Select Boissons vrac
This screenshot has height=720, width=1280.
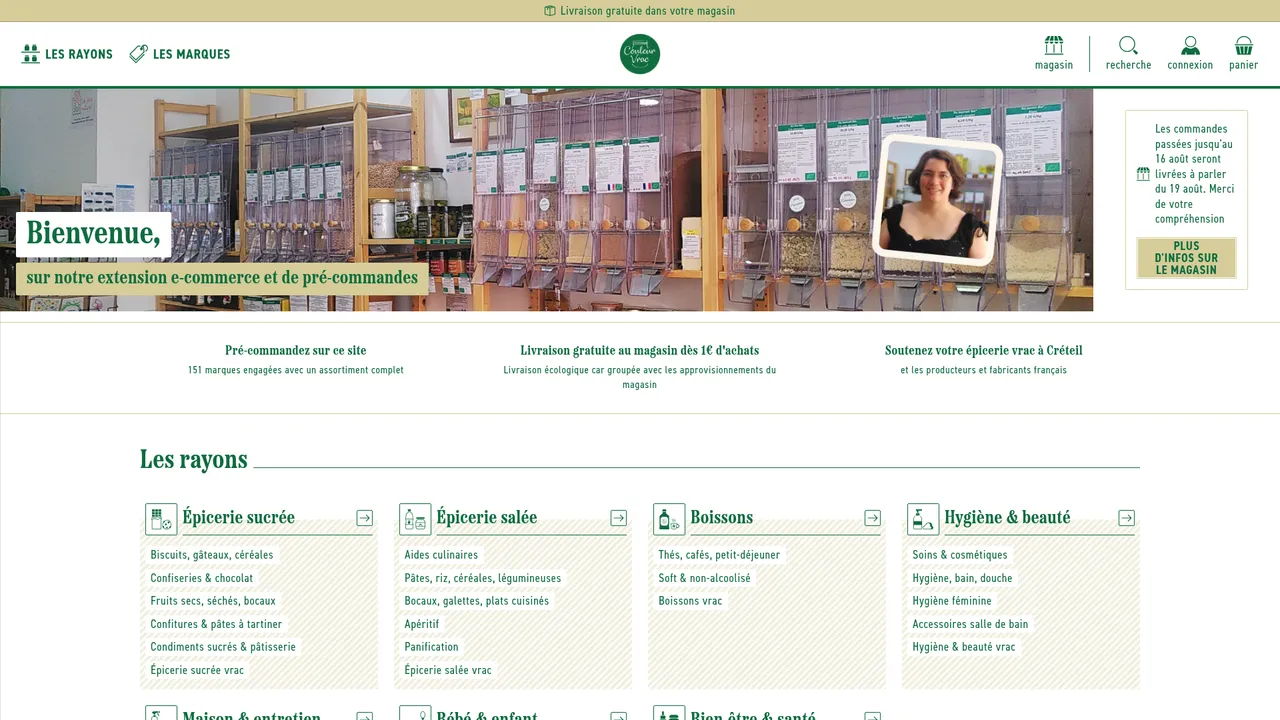[690, 601]
